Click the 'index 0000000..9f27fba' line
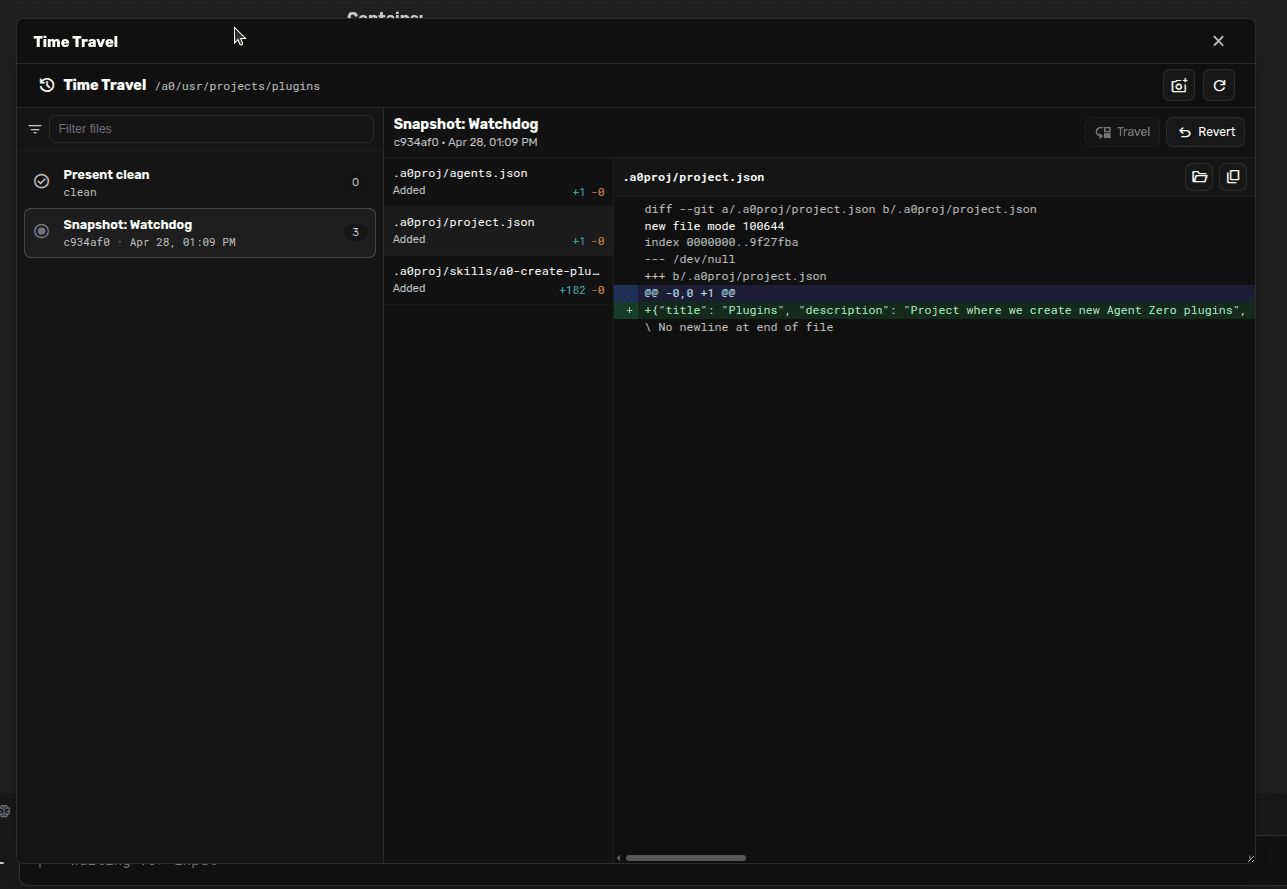Viewport: 1287px width, 889px height. tap(721, 243)
